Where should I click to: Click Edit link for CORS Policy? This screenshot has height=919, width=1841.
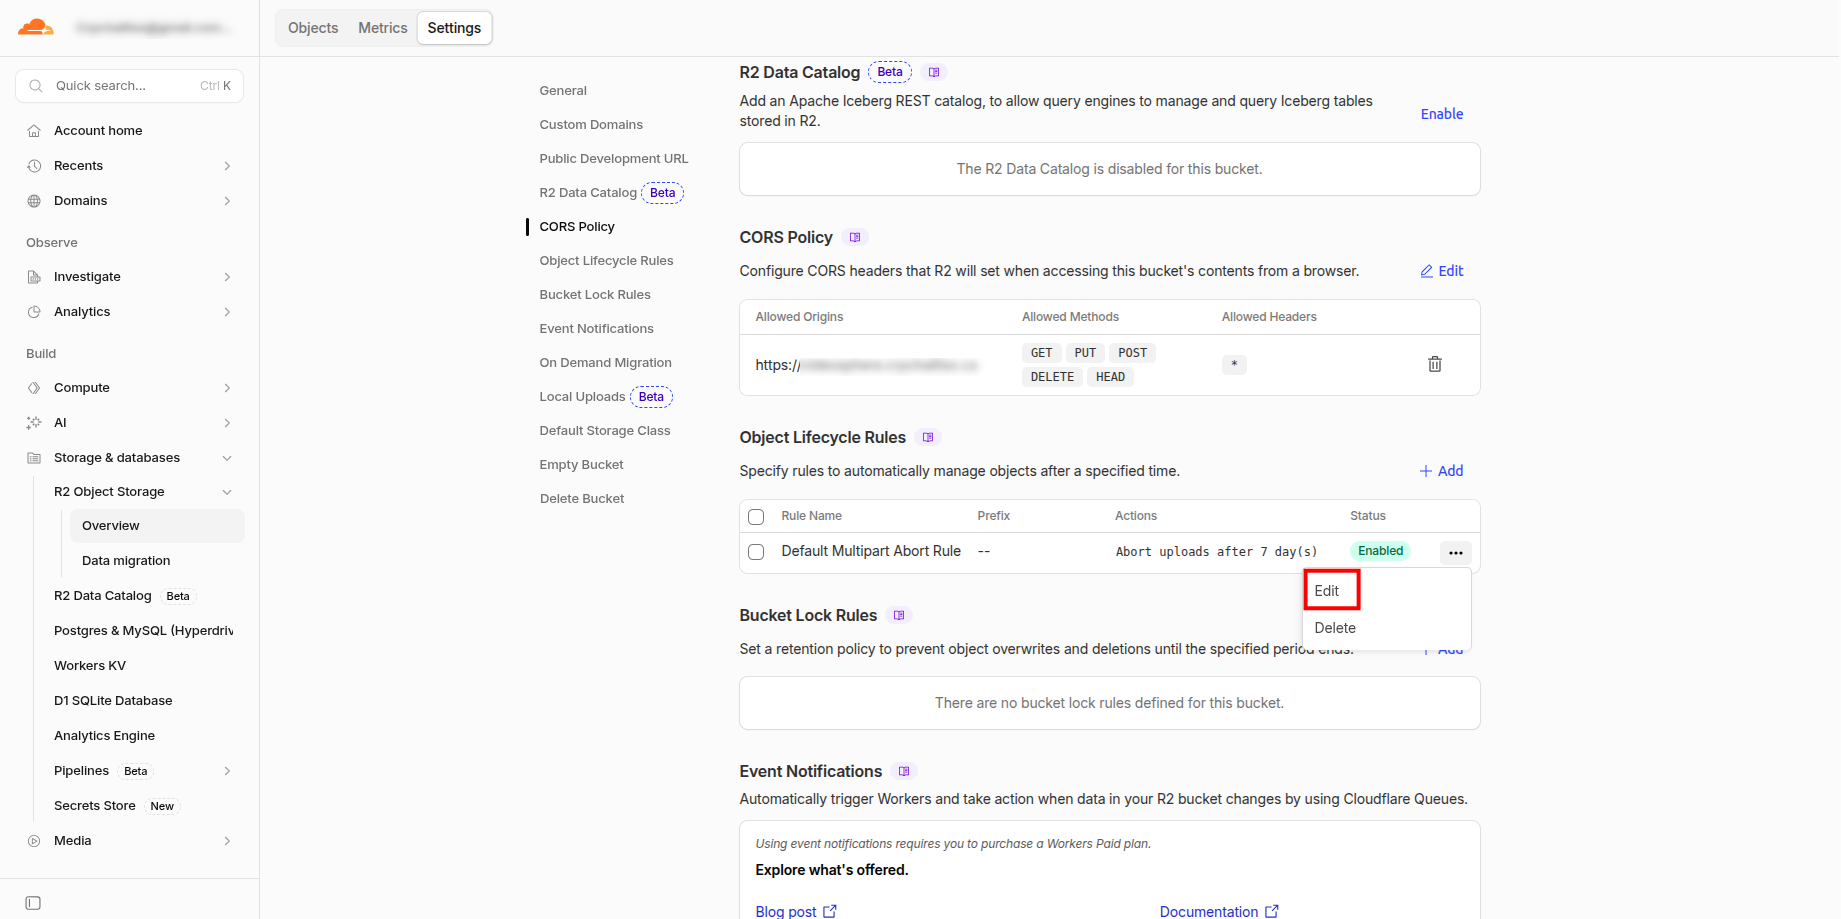tap(1442, 271)
